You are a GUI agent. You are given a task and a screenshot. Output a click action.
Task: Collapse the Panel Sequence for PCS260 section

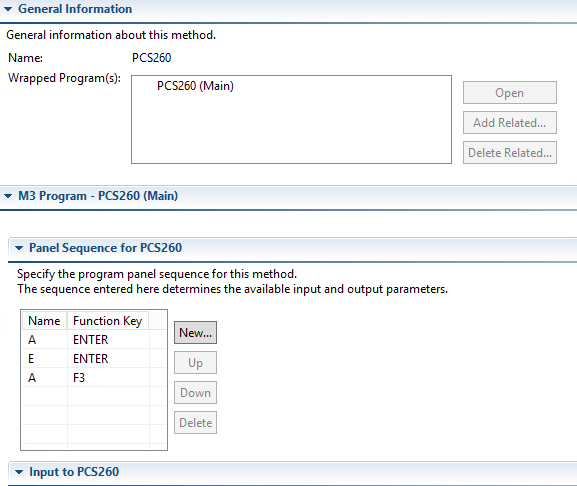[x=19, y=248]
